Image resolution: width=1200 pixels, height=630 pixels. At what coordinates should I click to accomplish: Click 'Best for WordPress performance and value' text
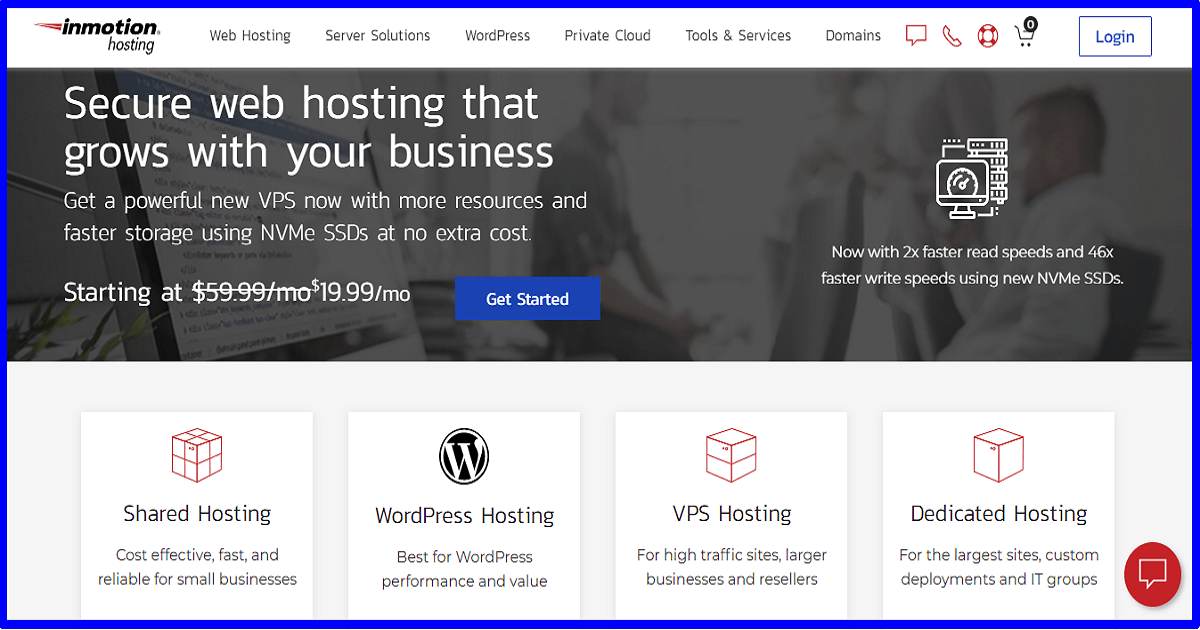point(464,569)
